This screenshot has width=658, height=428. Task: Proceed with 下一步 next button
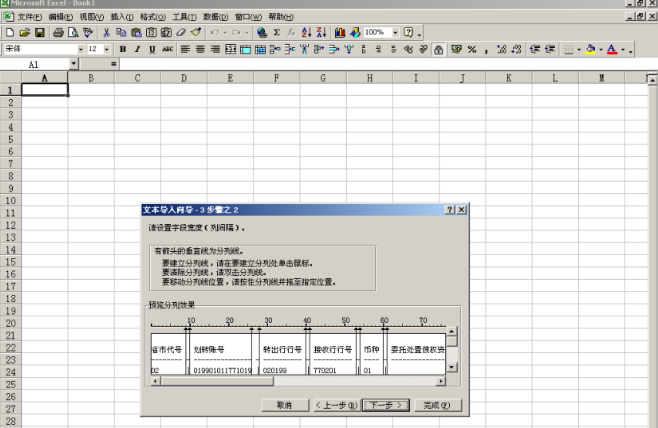[x=386, y=405]
